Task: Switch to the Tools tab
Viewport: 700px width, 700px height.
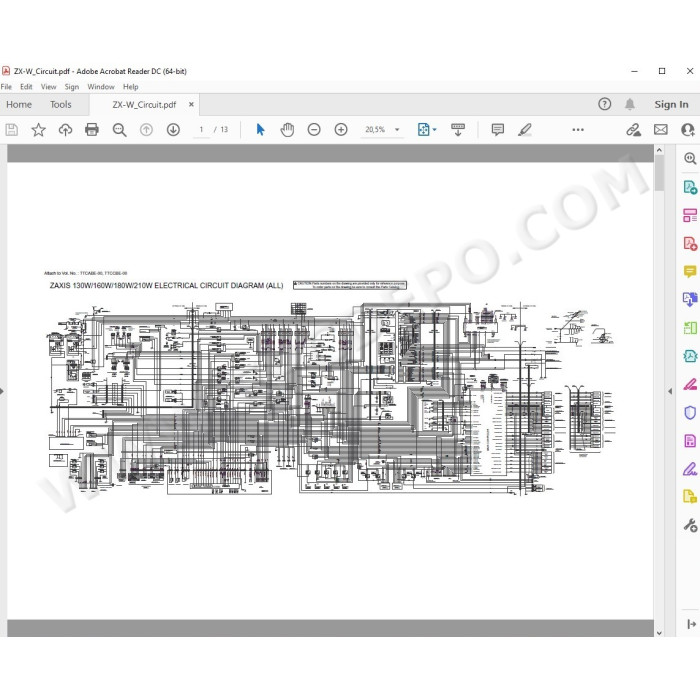Action: 61,104
